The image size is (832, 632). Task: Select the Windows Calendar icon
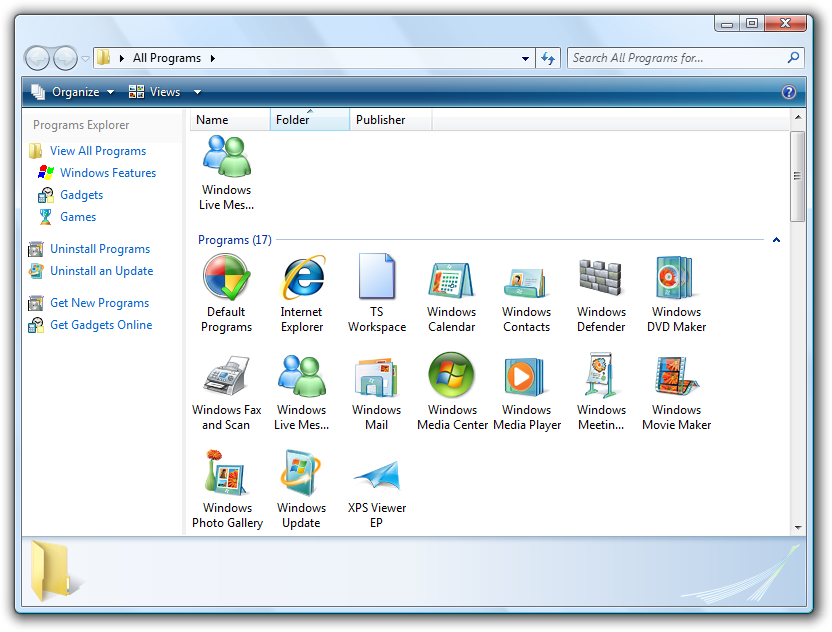452,278
